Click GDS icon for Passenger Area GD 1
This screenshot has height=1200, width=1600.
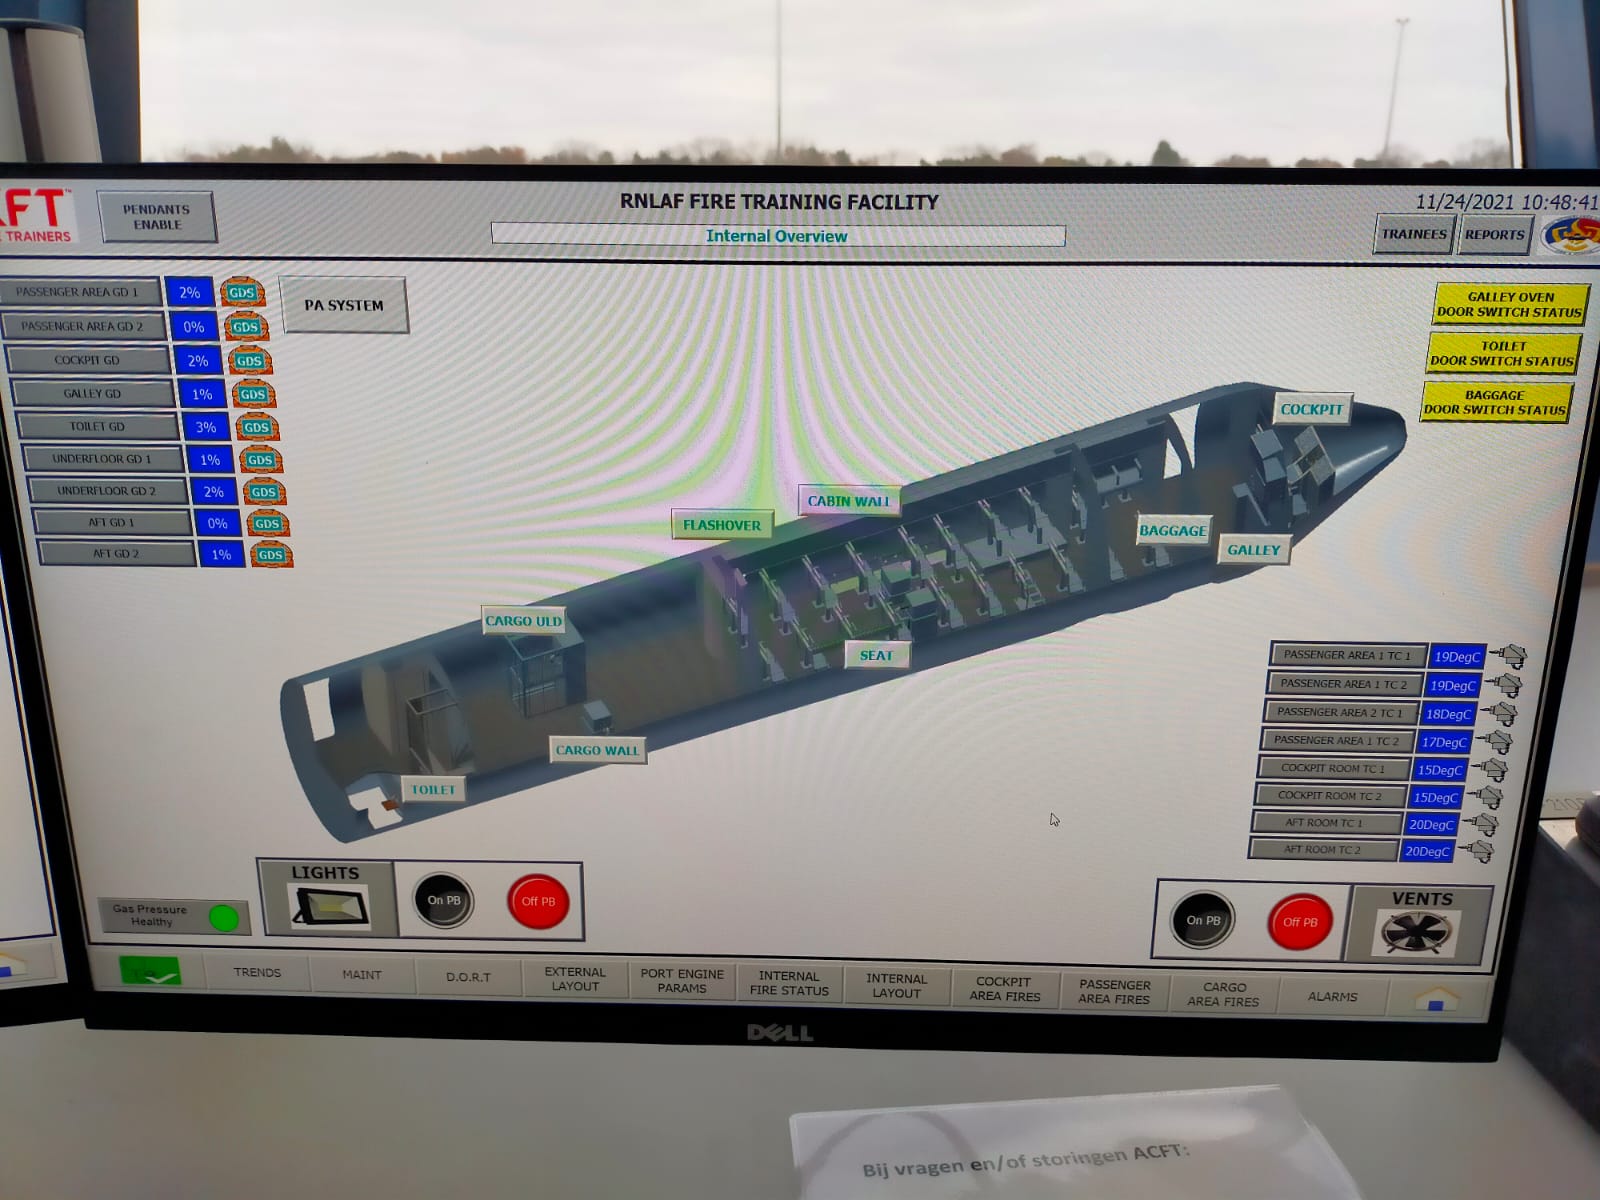(242, 292)
